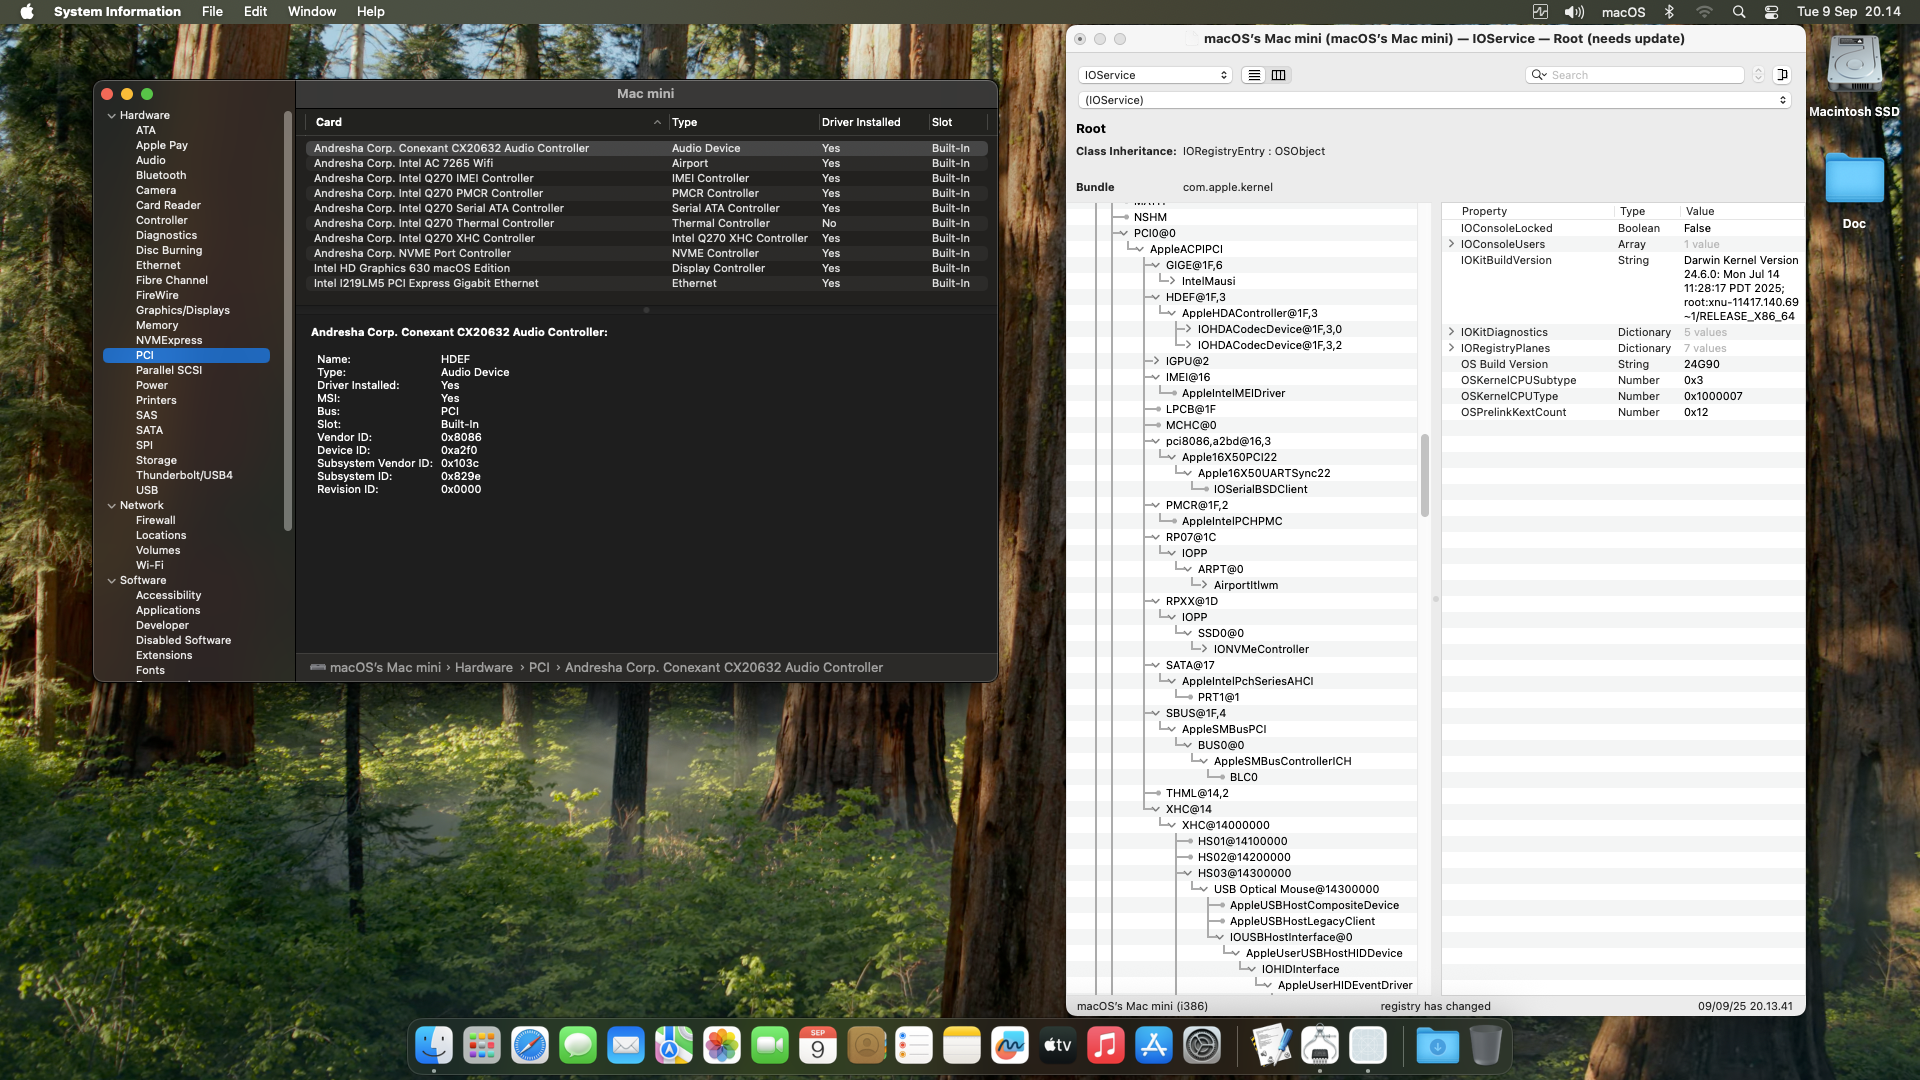Image resolution: width=1920 pixels, height=1080 pixels.
Task: Toggle the inspector sidebar button
Action: click(x=1782, y=75)
